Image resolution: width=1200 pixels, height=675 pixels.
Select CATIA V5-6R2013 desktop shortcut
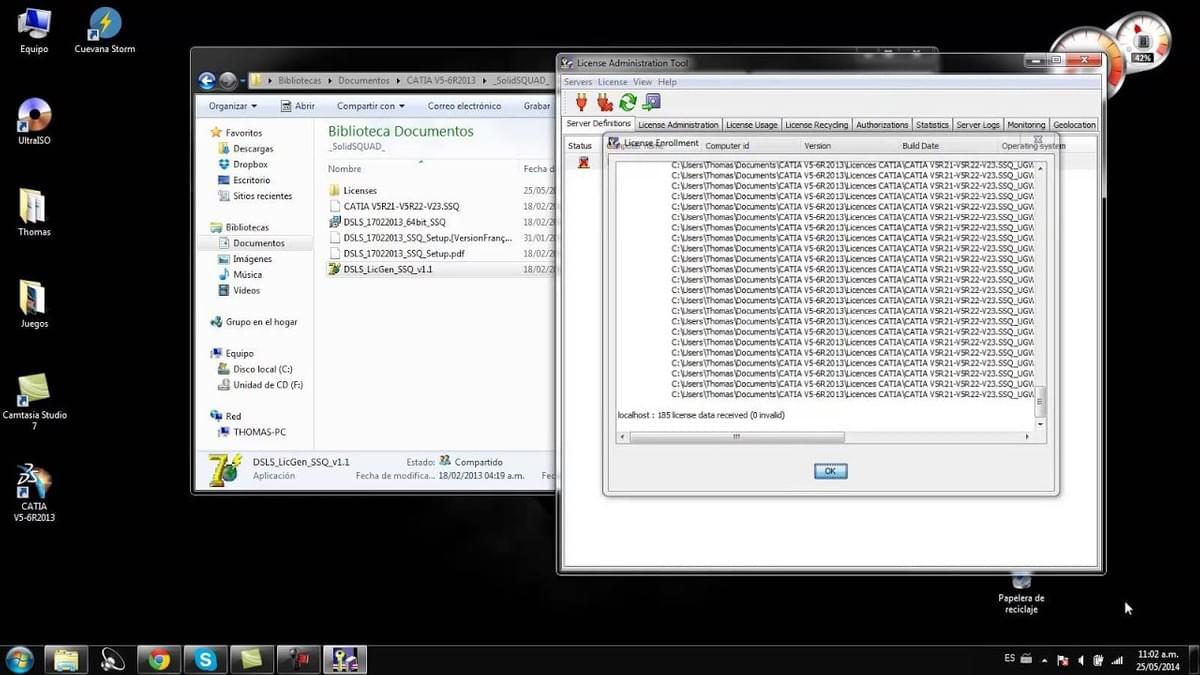click(34, 493)
